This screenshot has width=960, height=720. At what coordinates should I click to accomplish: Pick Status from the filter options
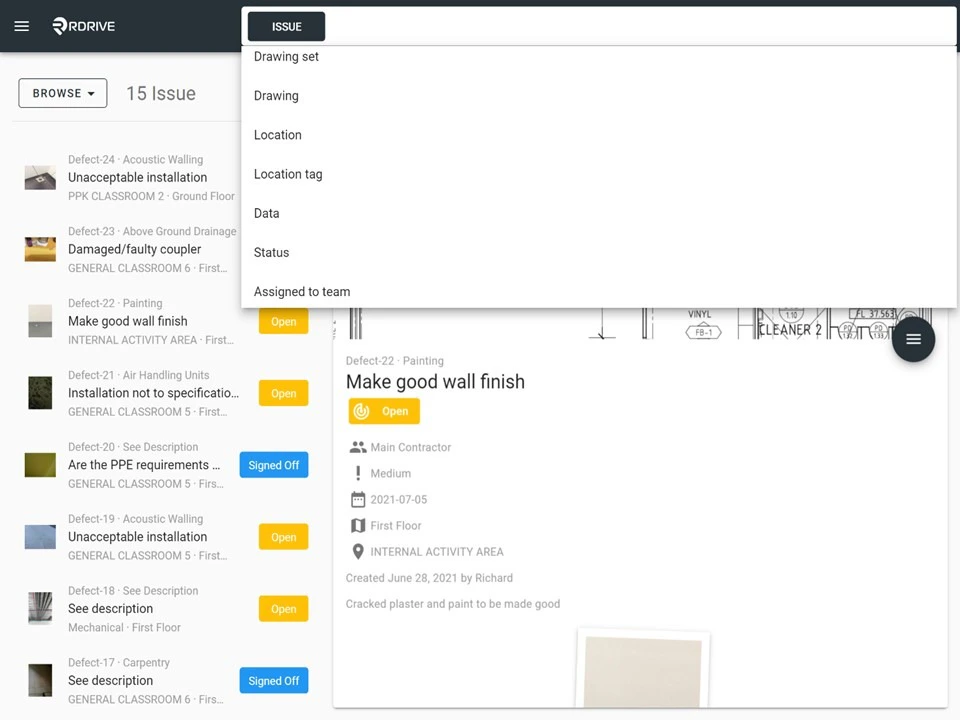[x=271, y=252]
